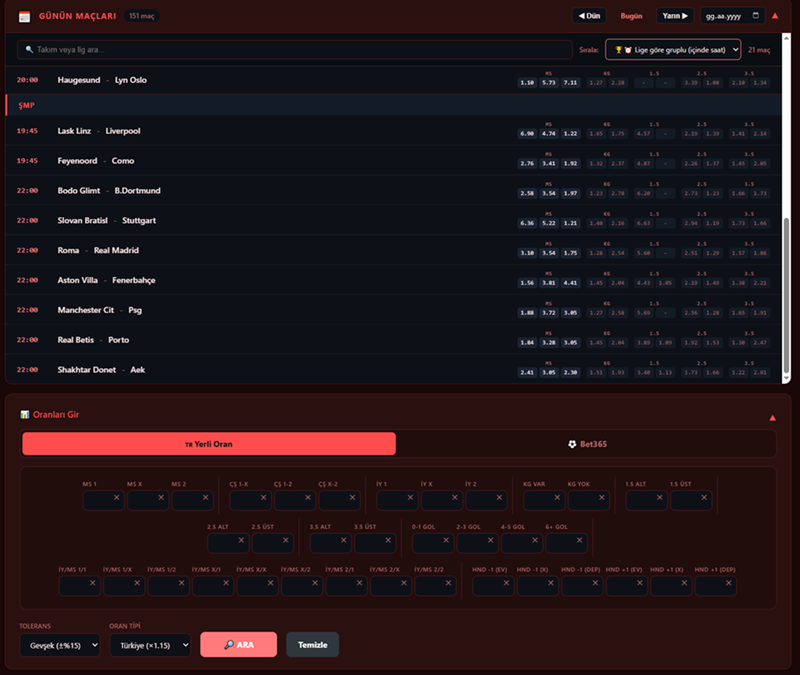Screen dimensions: 800x675
Task: Click the match list vertical scrollbar
Action: pos(786,296)
